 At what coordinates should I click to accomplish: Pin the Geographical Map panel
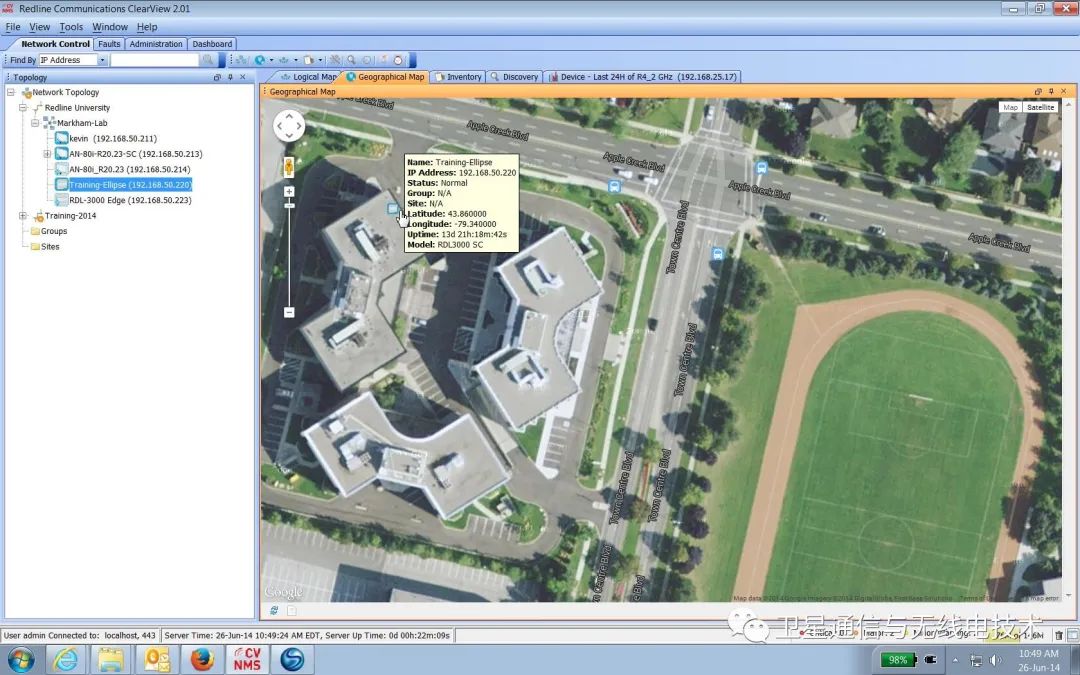click(x=1051, y=92)
